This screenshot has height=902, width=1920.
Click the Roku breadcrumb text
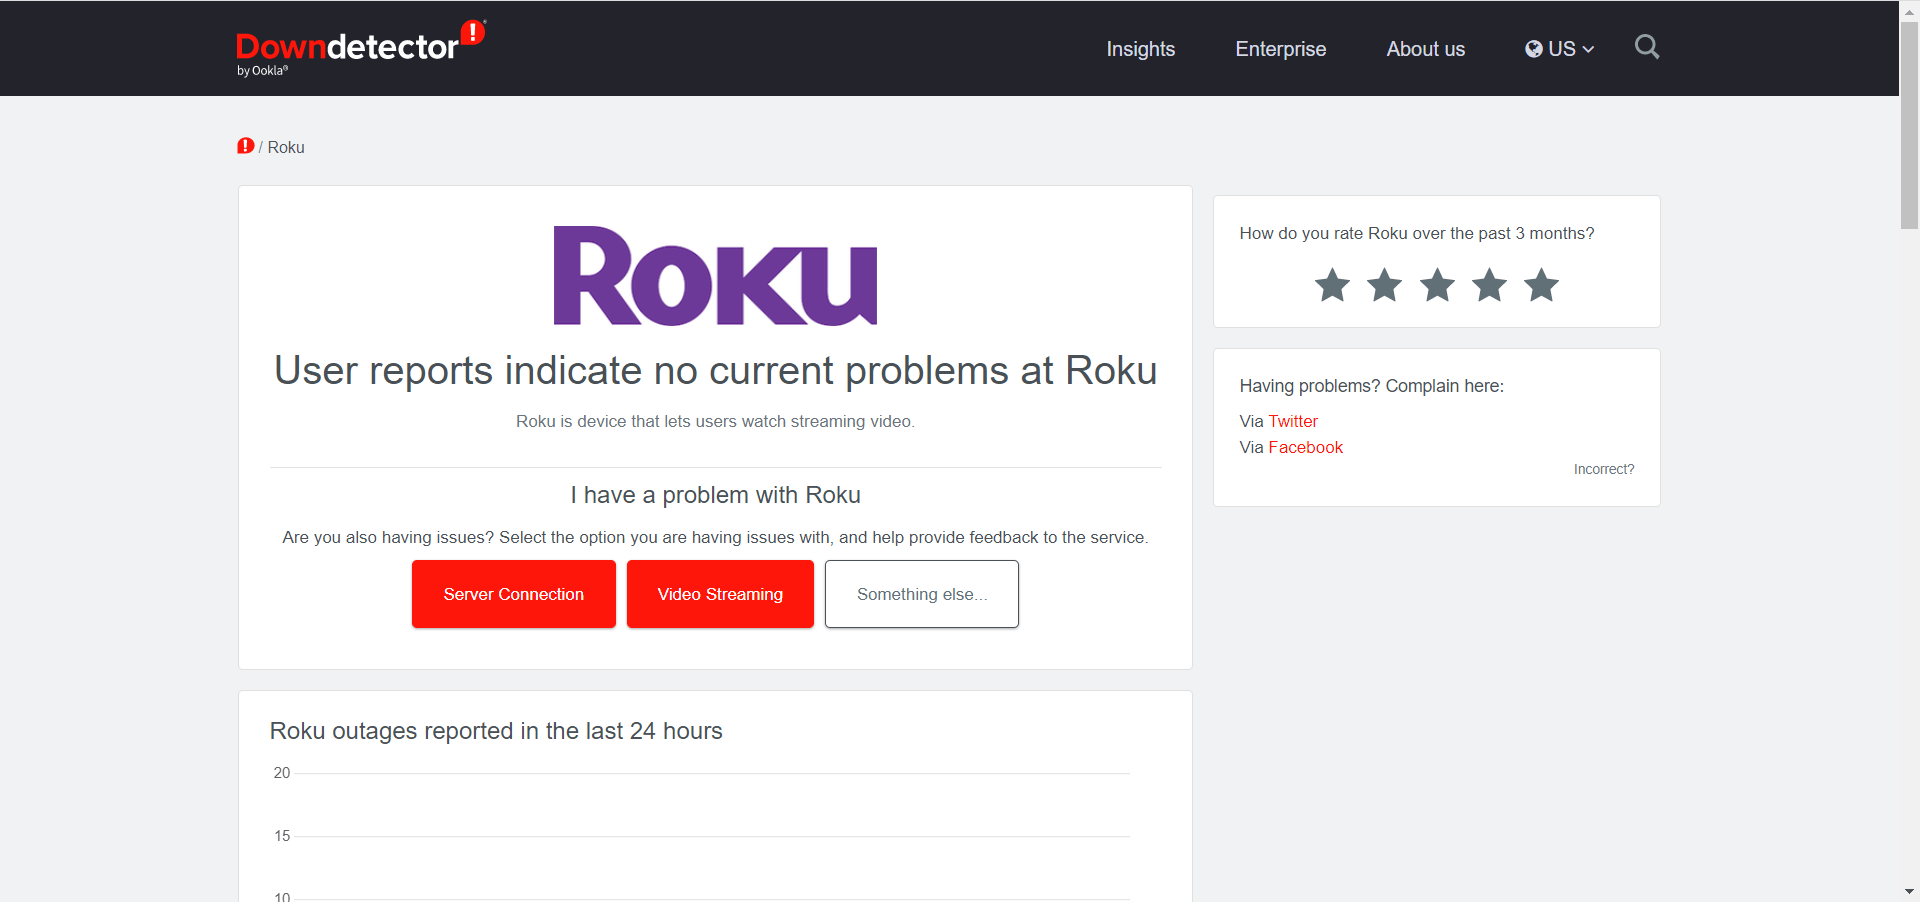click(x=286, y=147)
